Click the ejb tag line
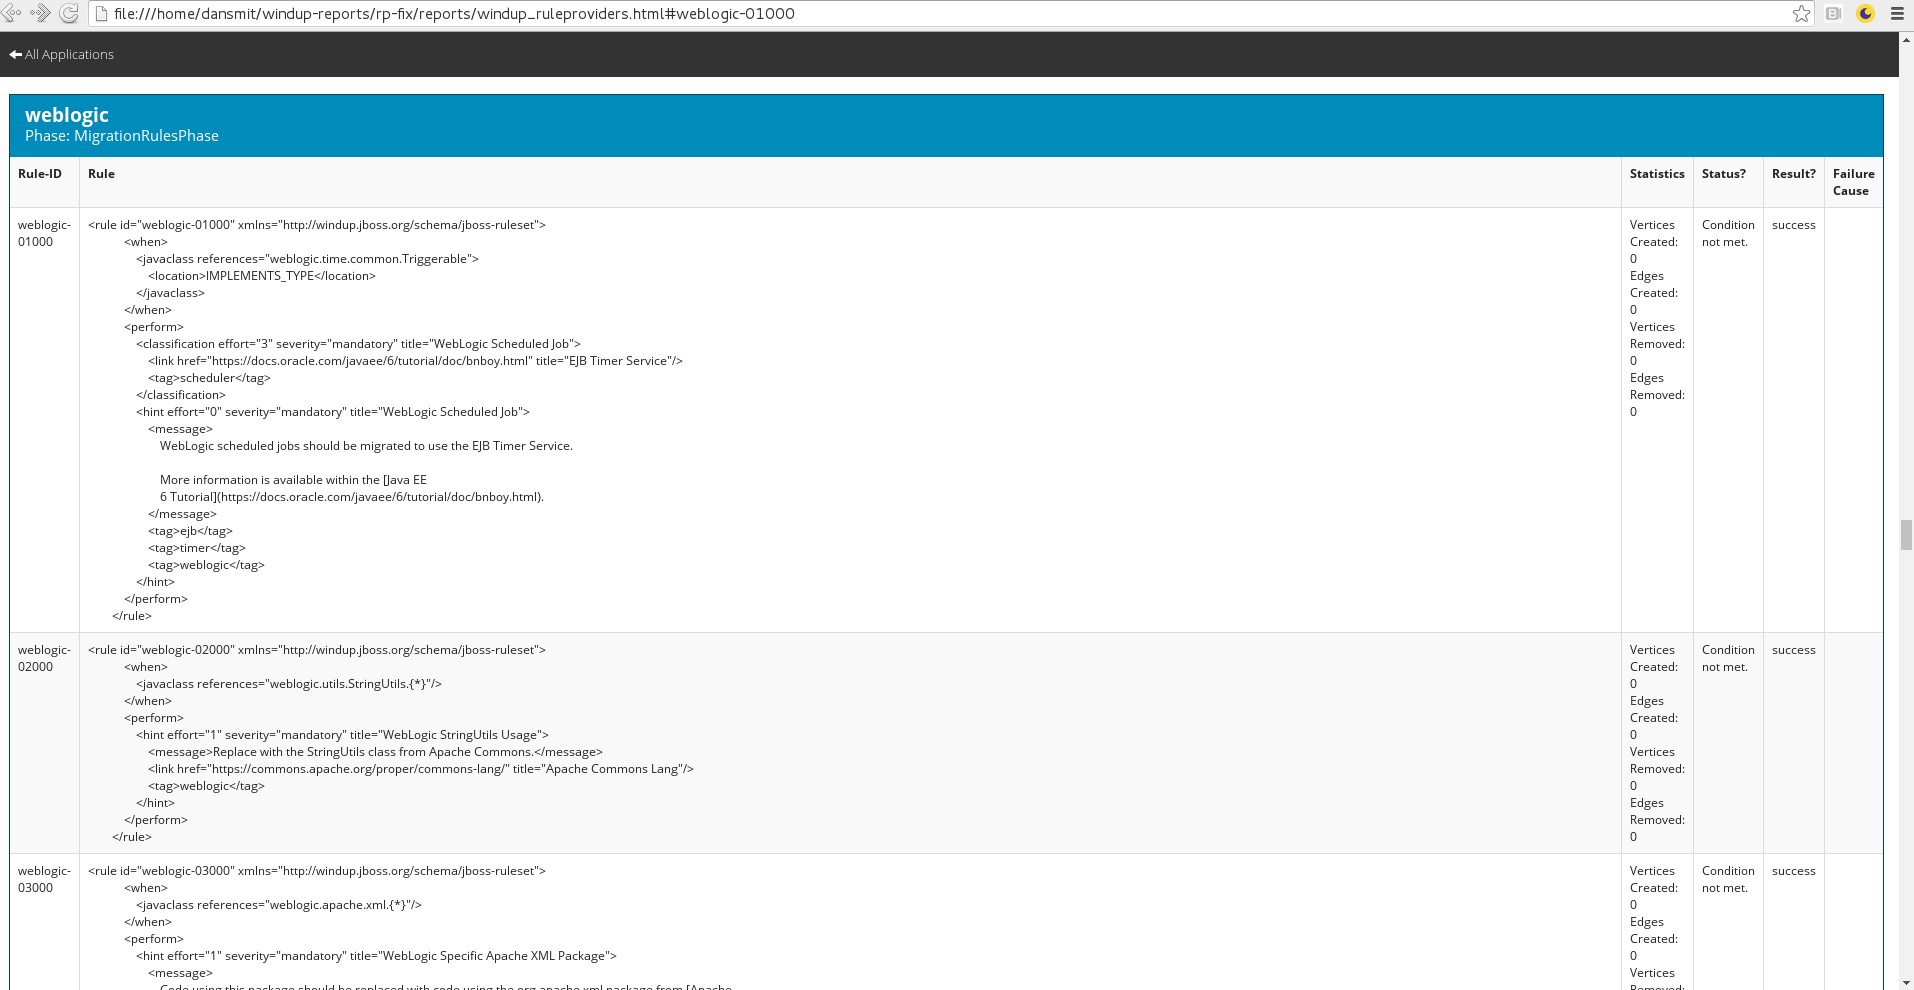 [x=190, y=531]
